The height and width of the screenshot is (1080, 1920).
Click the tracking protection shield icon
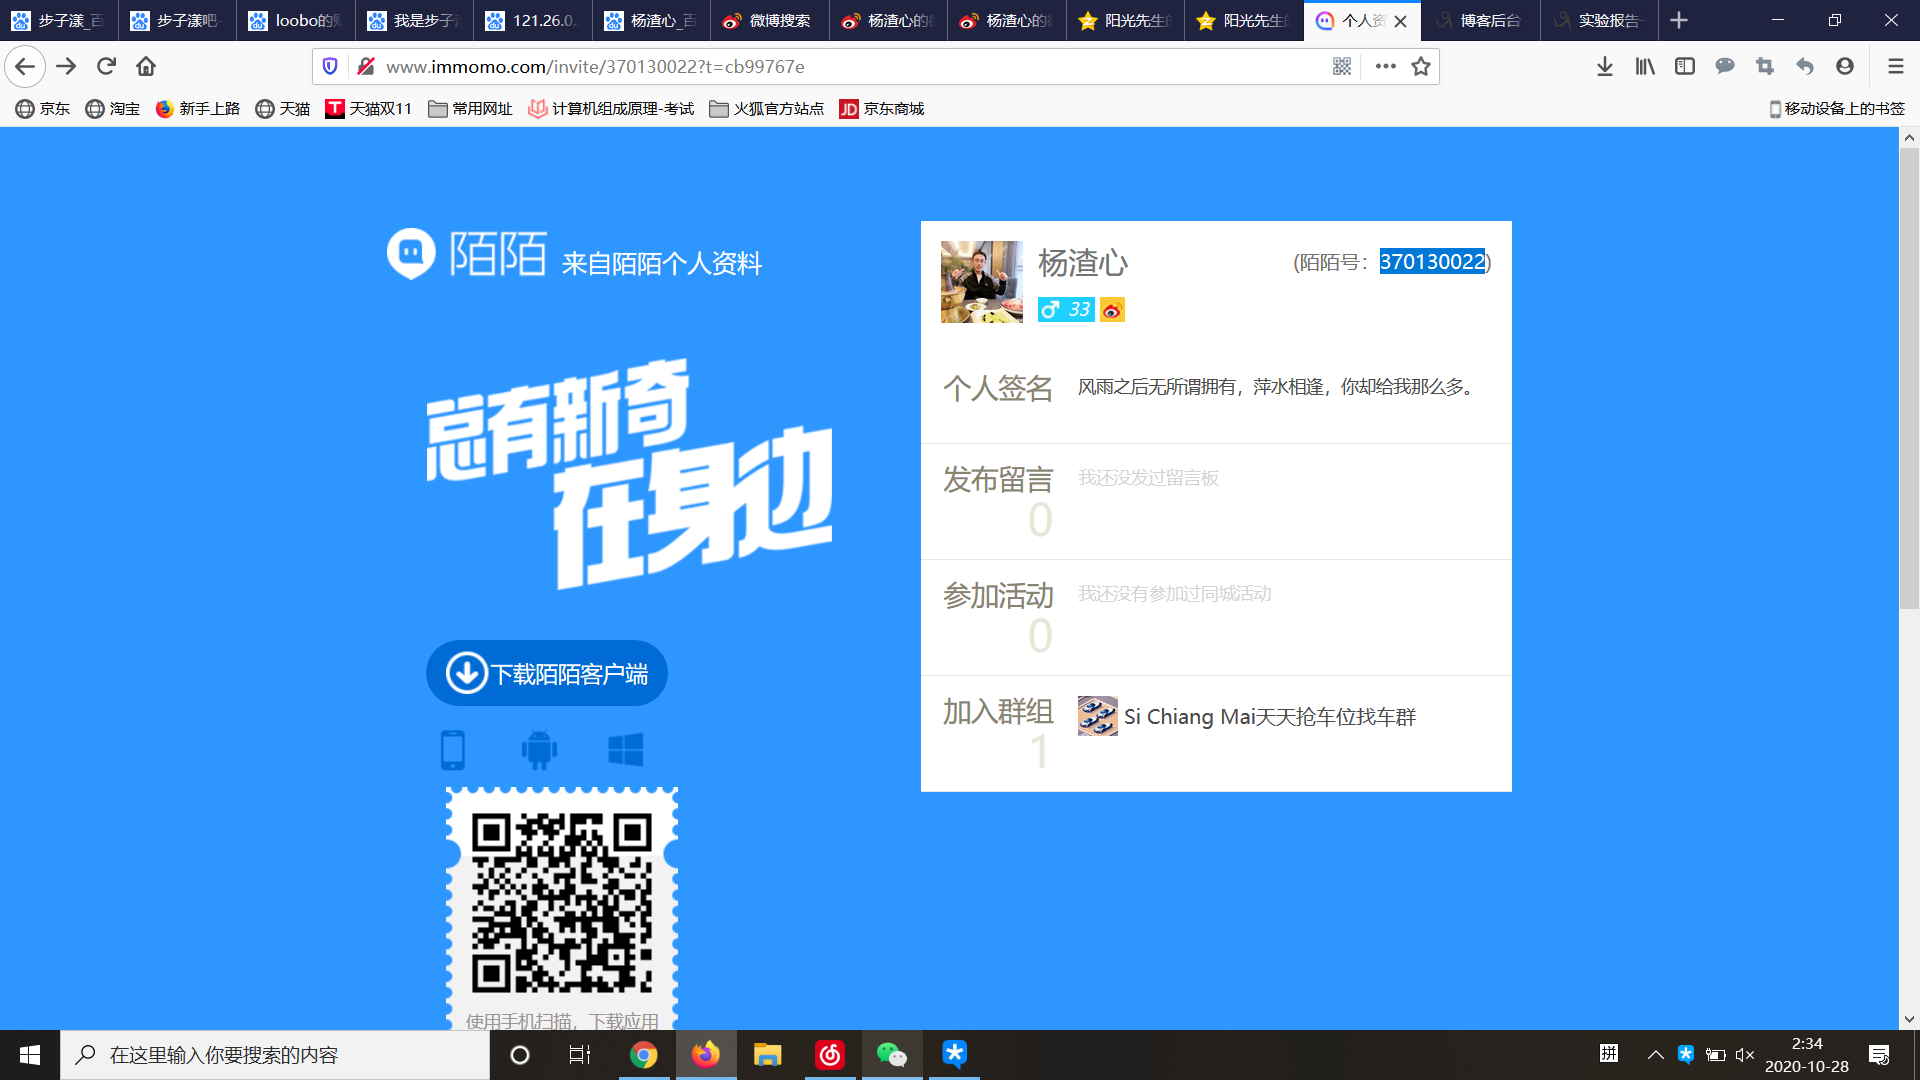click(330, 66)
